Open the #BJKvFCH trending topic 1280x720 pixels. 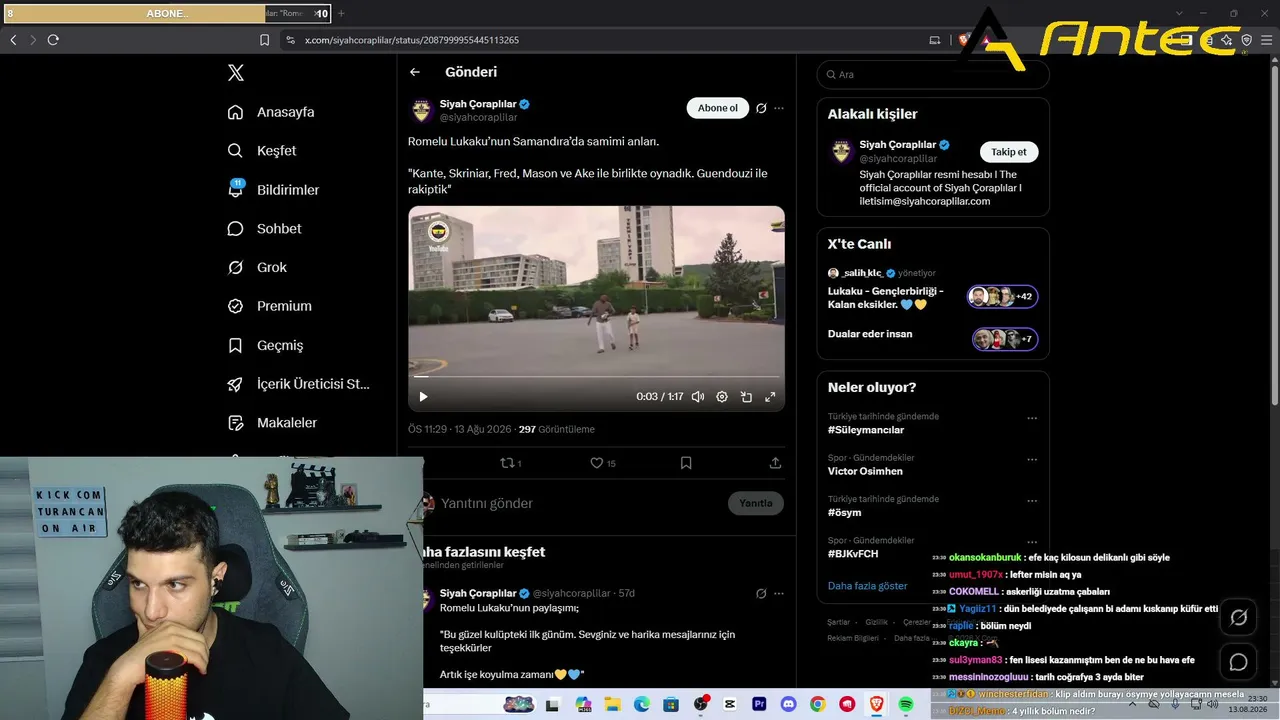click(x=853, y=554)
